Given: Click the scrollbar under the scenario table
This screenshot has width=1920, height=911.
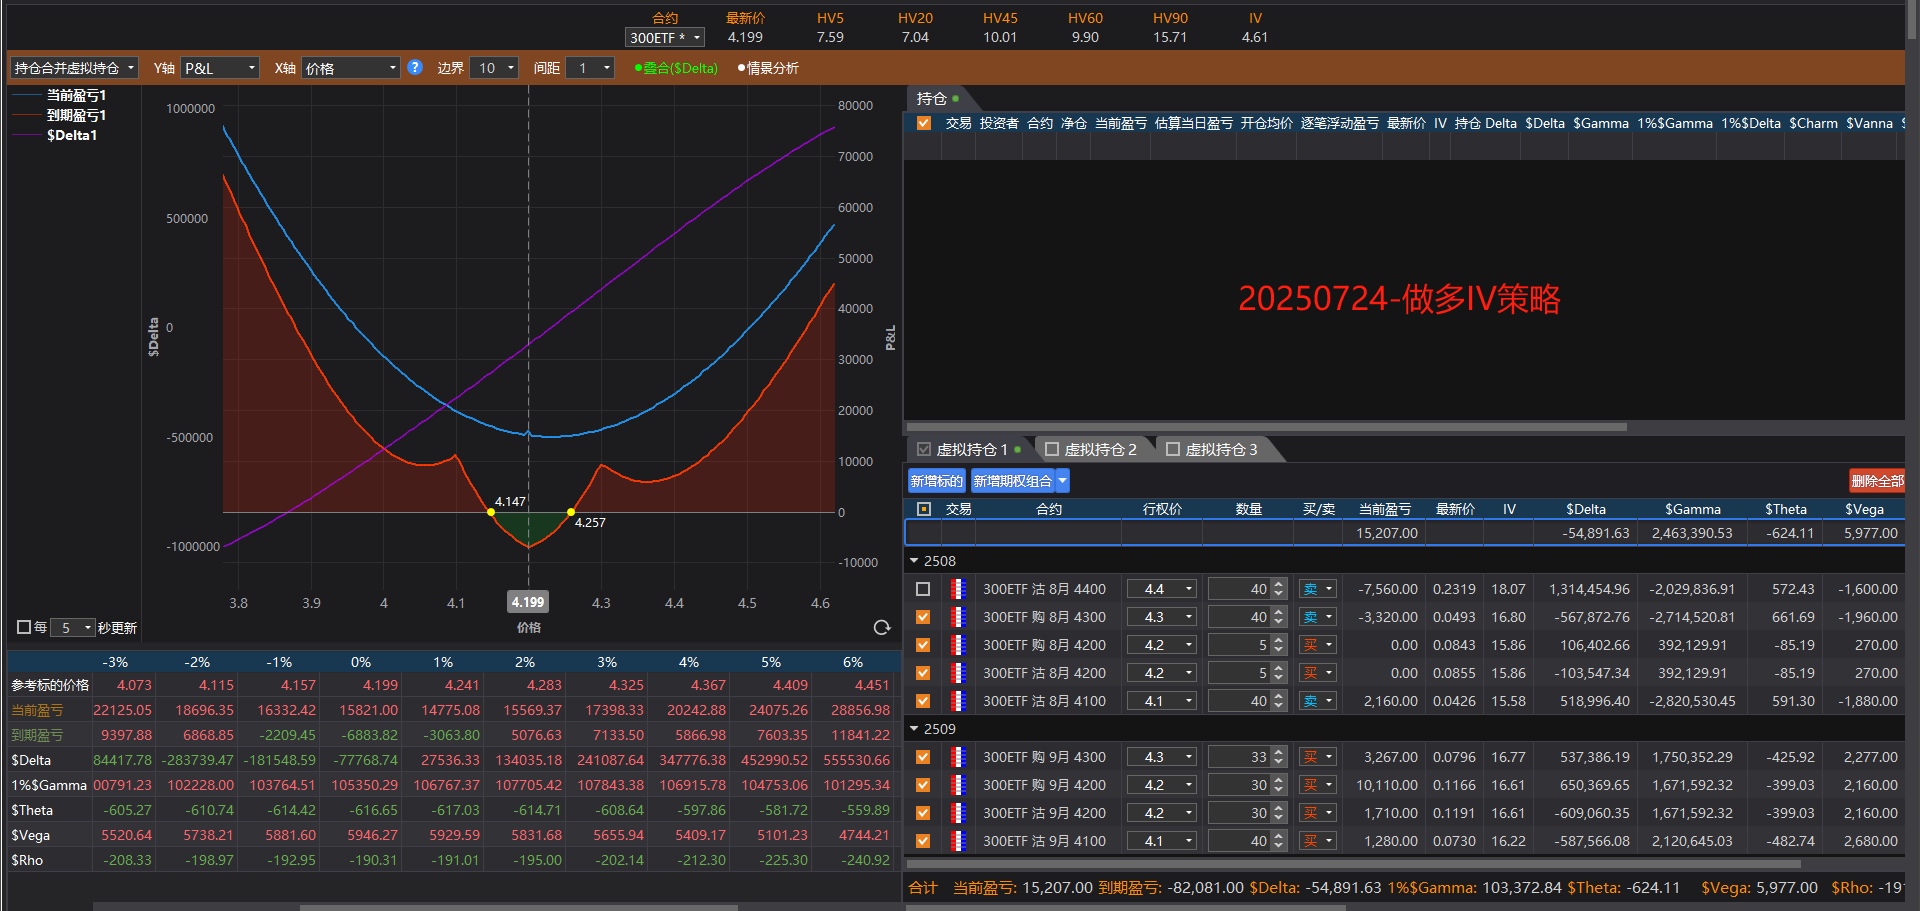Looking at the screenshot, I should click(x=519, y=907).
